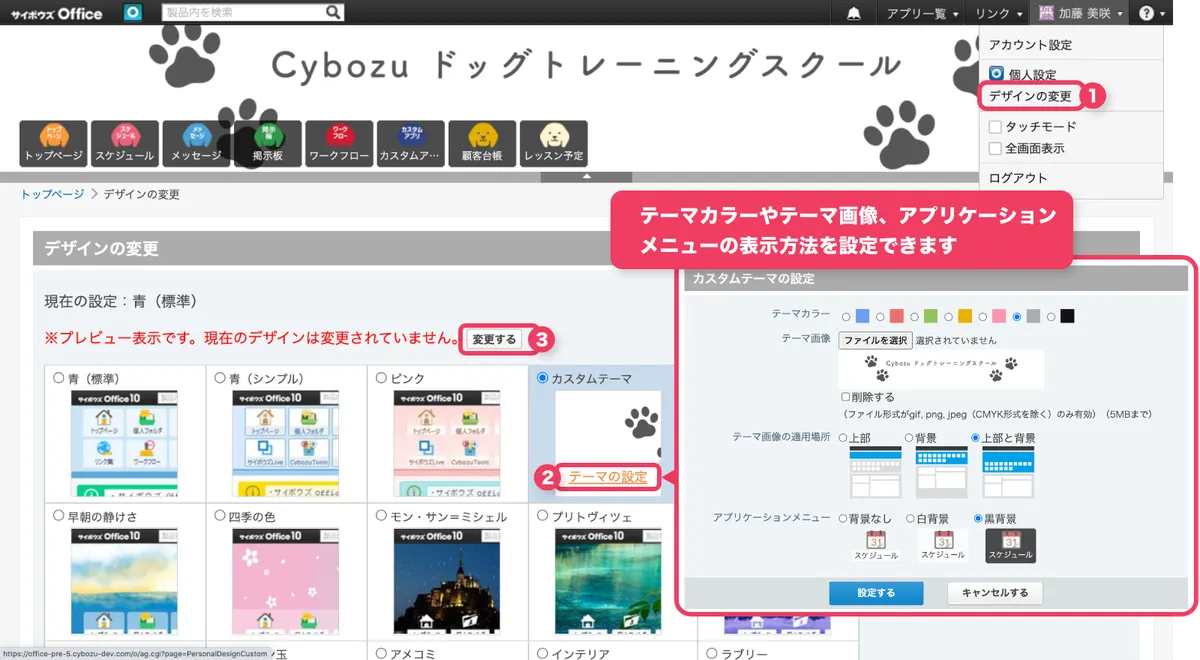Open the 顧客台帳 dog icon
1200x660 pixels.
[482, 143]
